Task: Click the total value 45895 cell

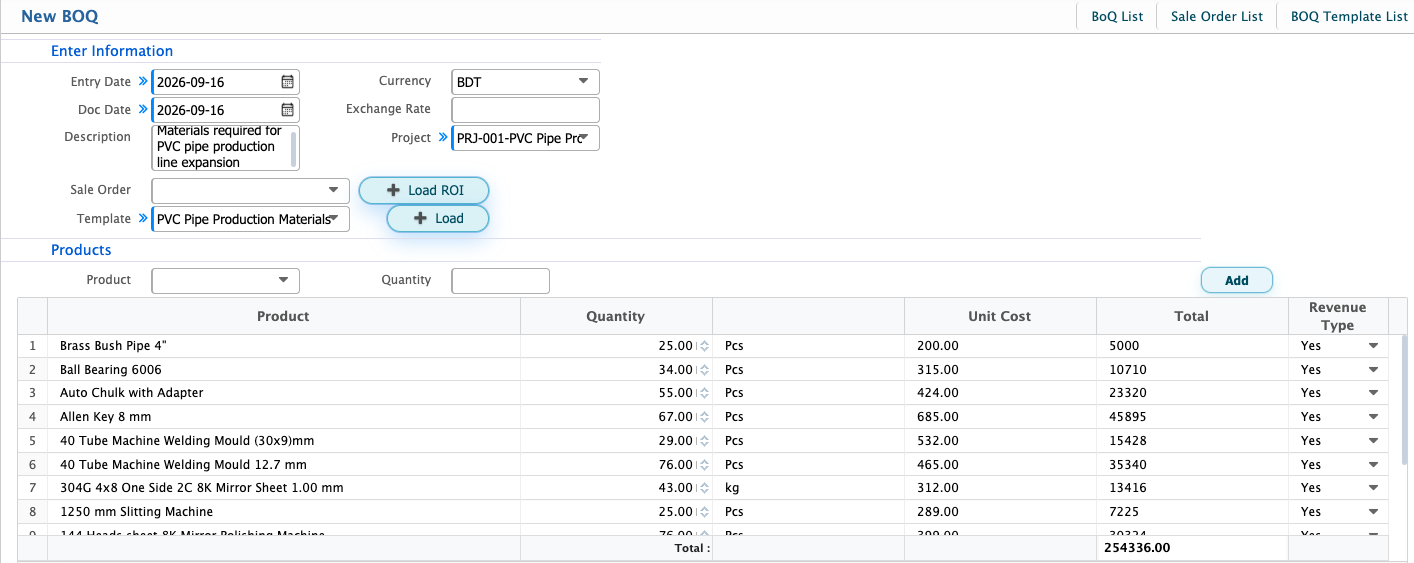Action: (x=1192, y=417)
